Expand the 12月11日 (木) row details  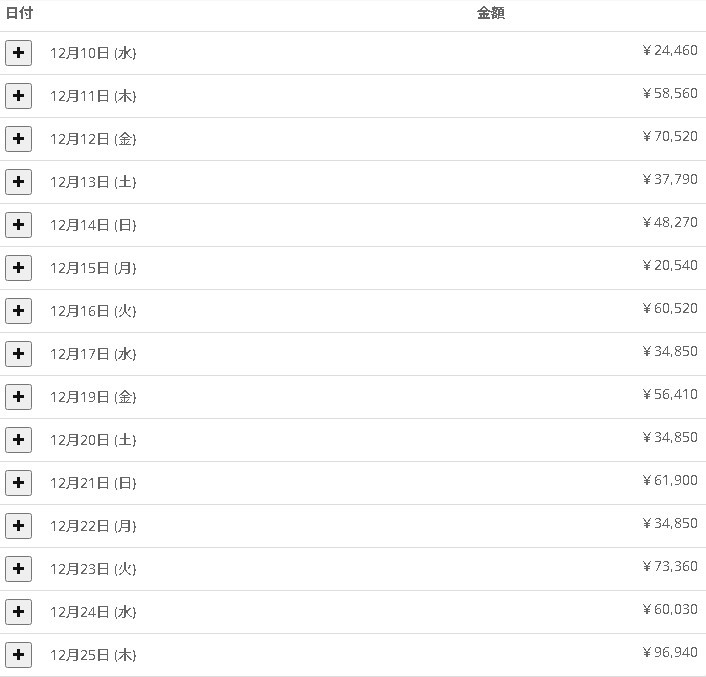[x=18, y=96]
